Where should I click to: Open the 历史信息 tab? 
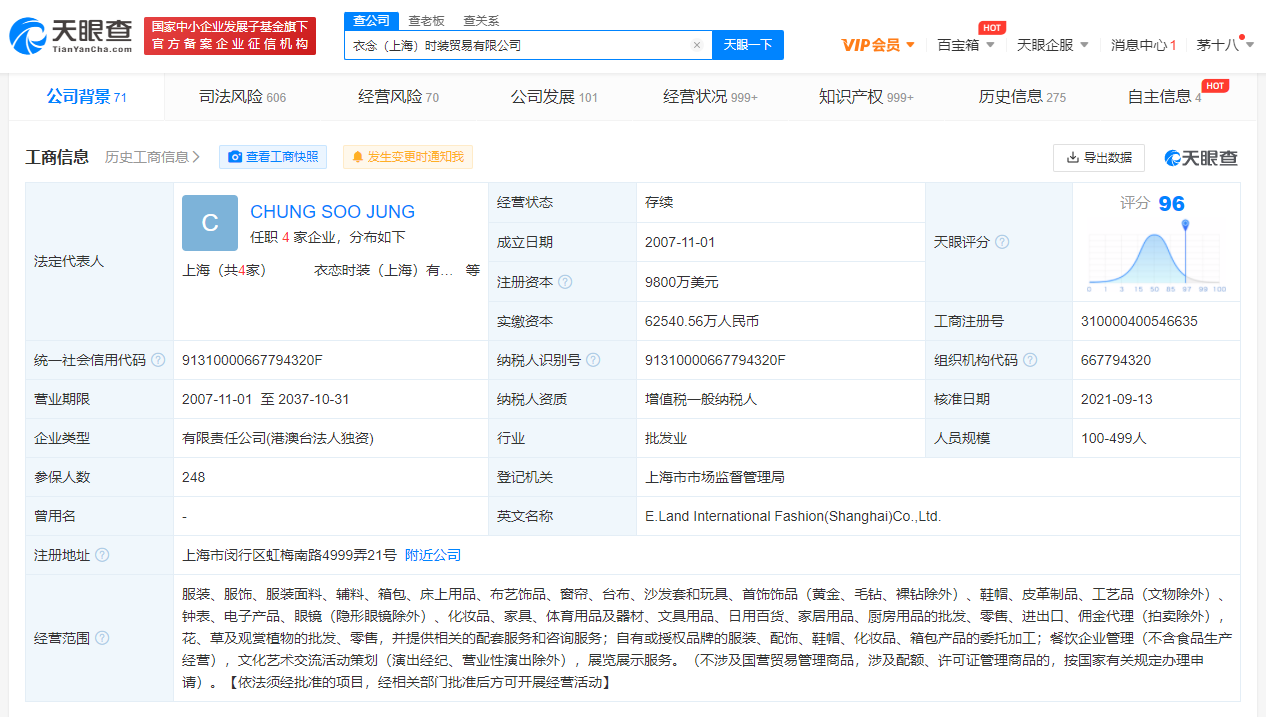(1022, 97)
